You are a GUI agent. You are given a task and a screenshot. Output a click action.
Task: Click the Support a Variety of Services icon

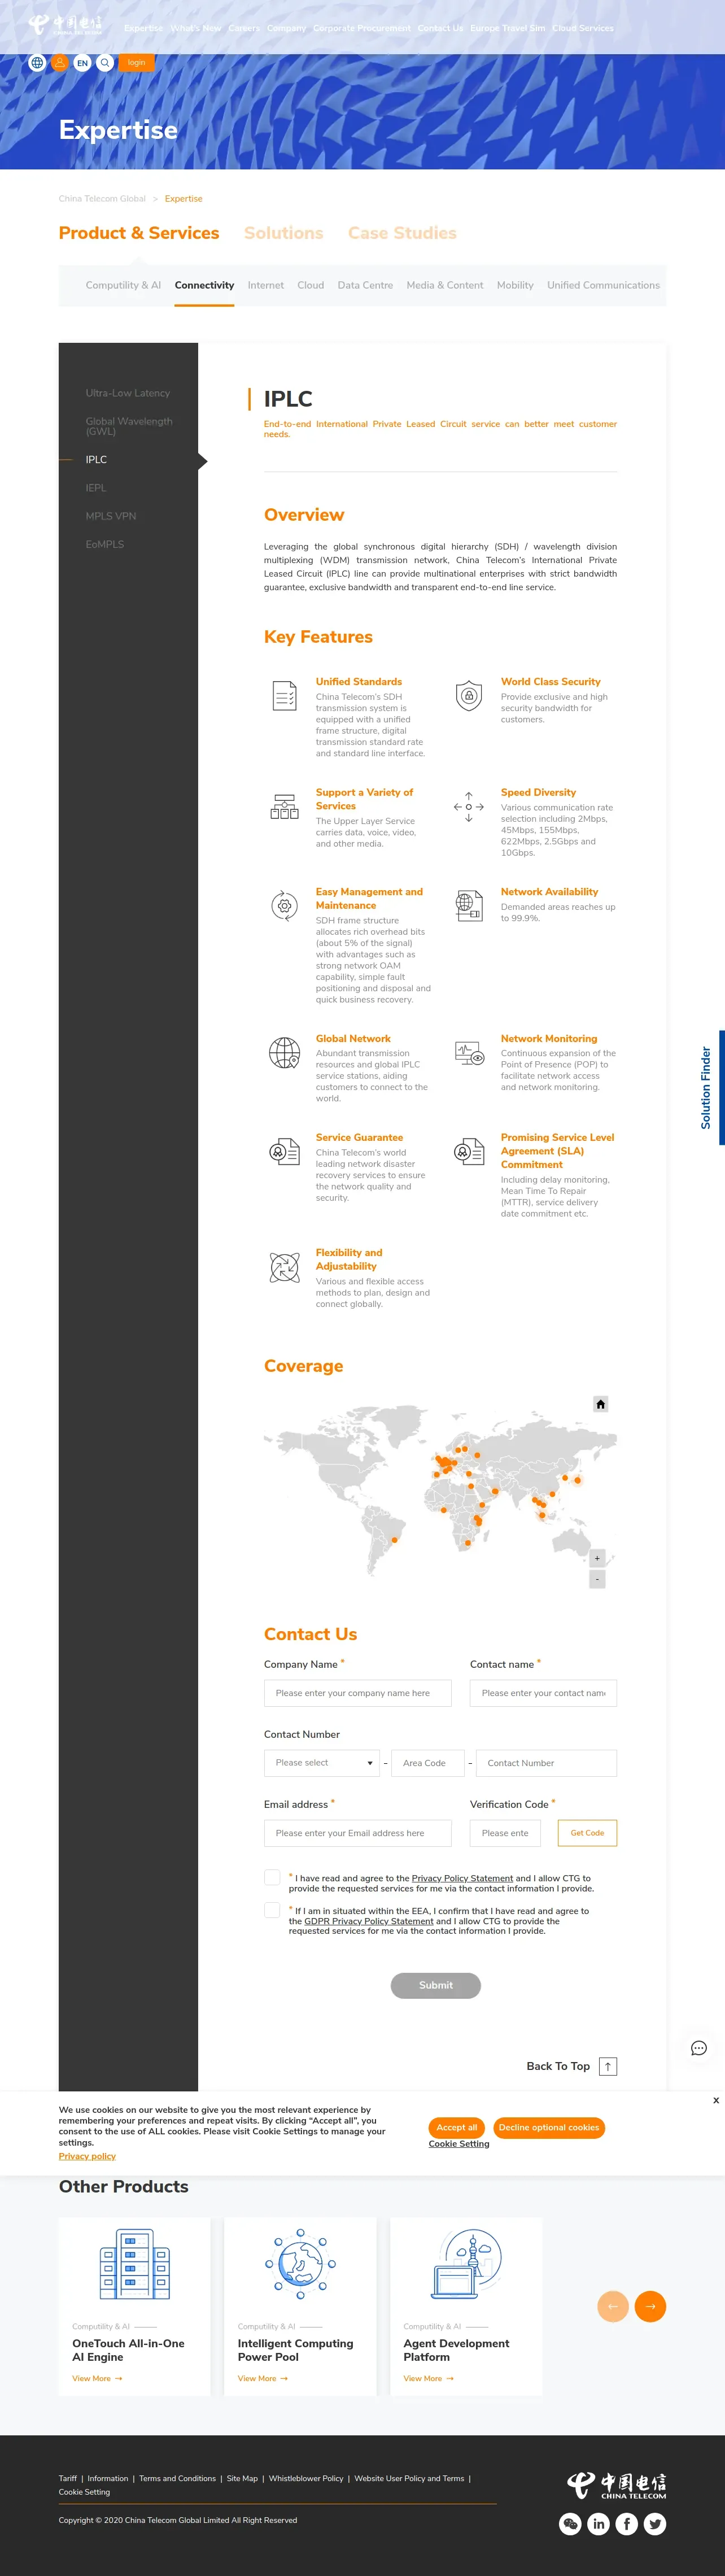point(285,807)
